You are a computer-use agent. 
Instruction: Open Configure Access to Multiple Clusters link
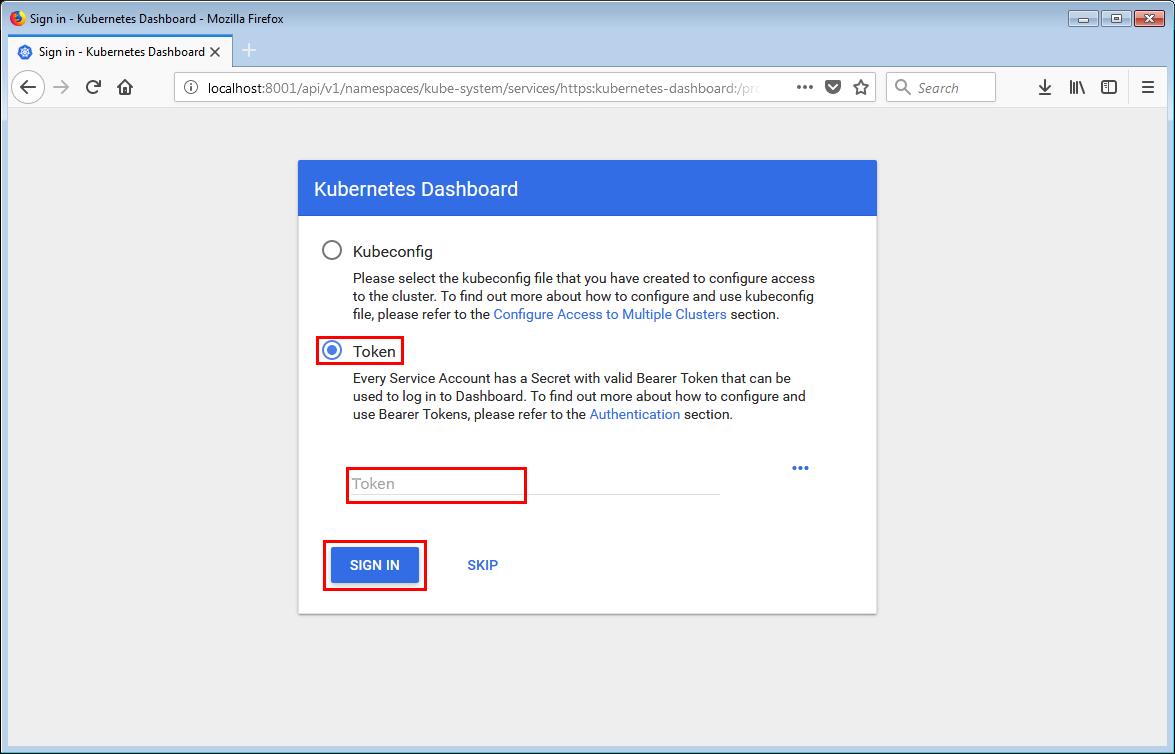[x=610, y=314]
